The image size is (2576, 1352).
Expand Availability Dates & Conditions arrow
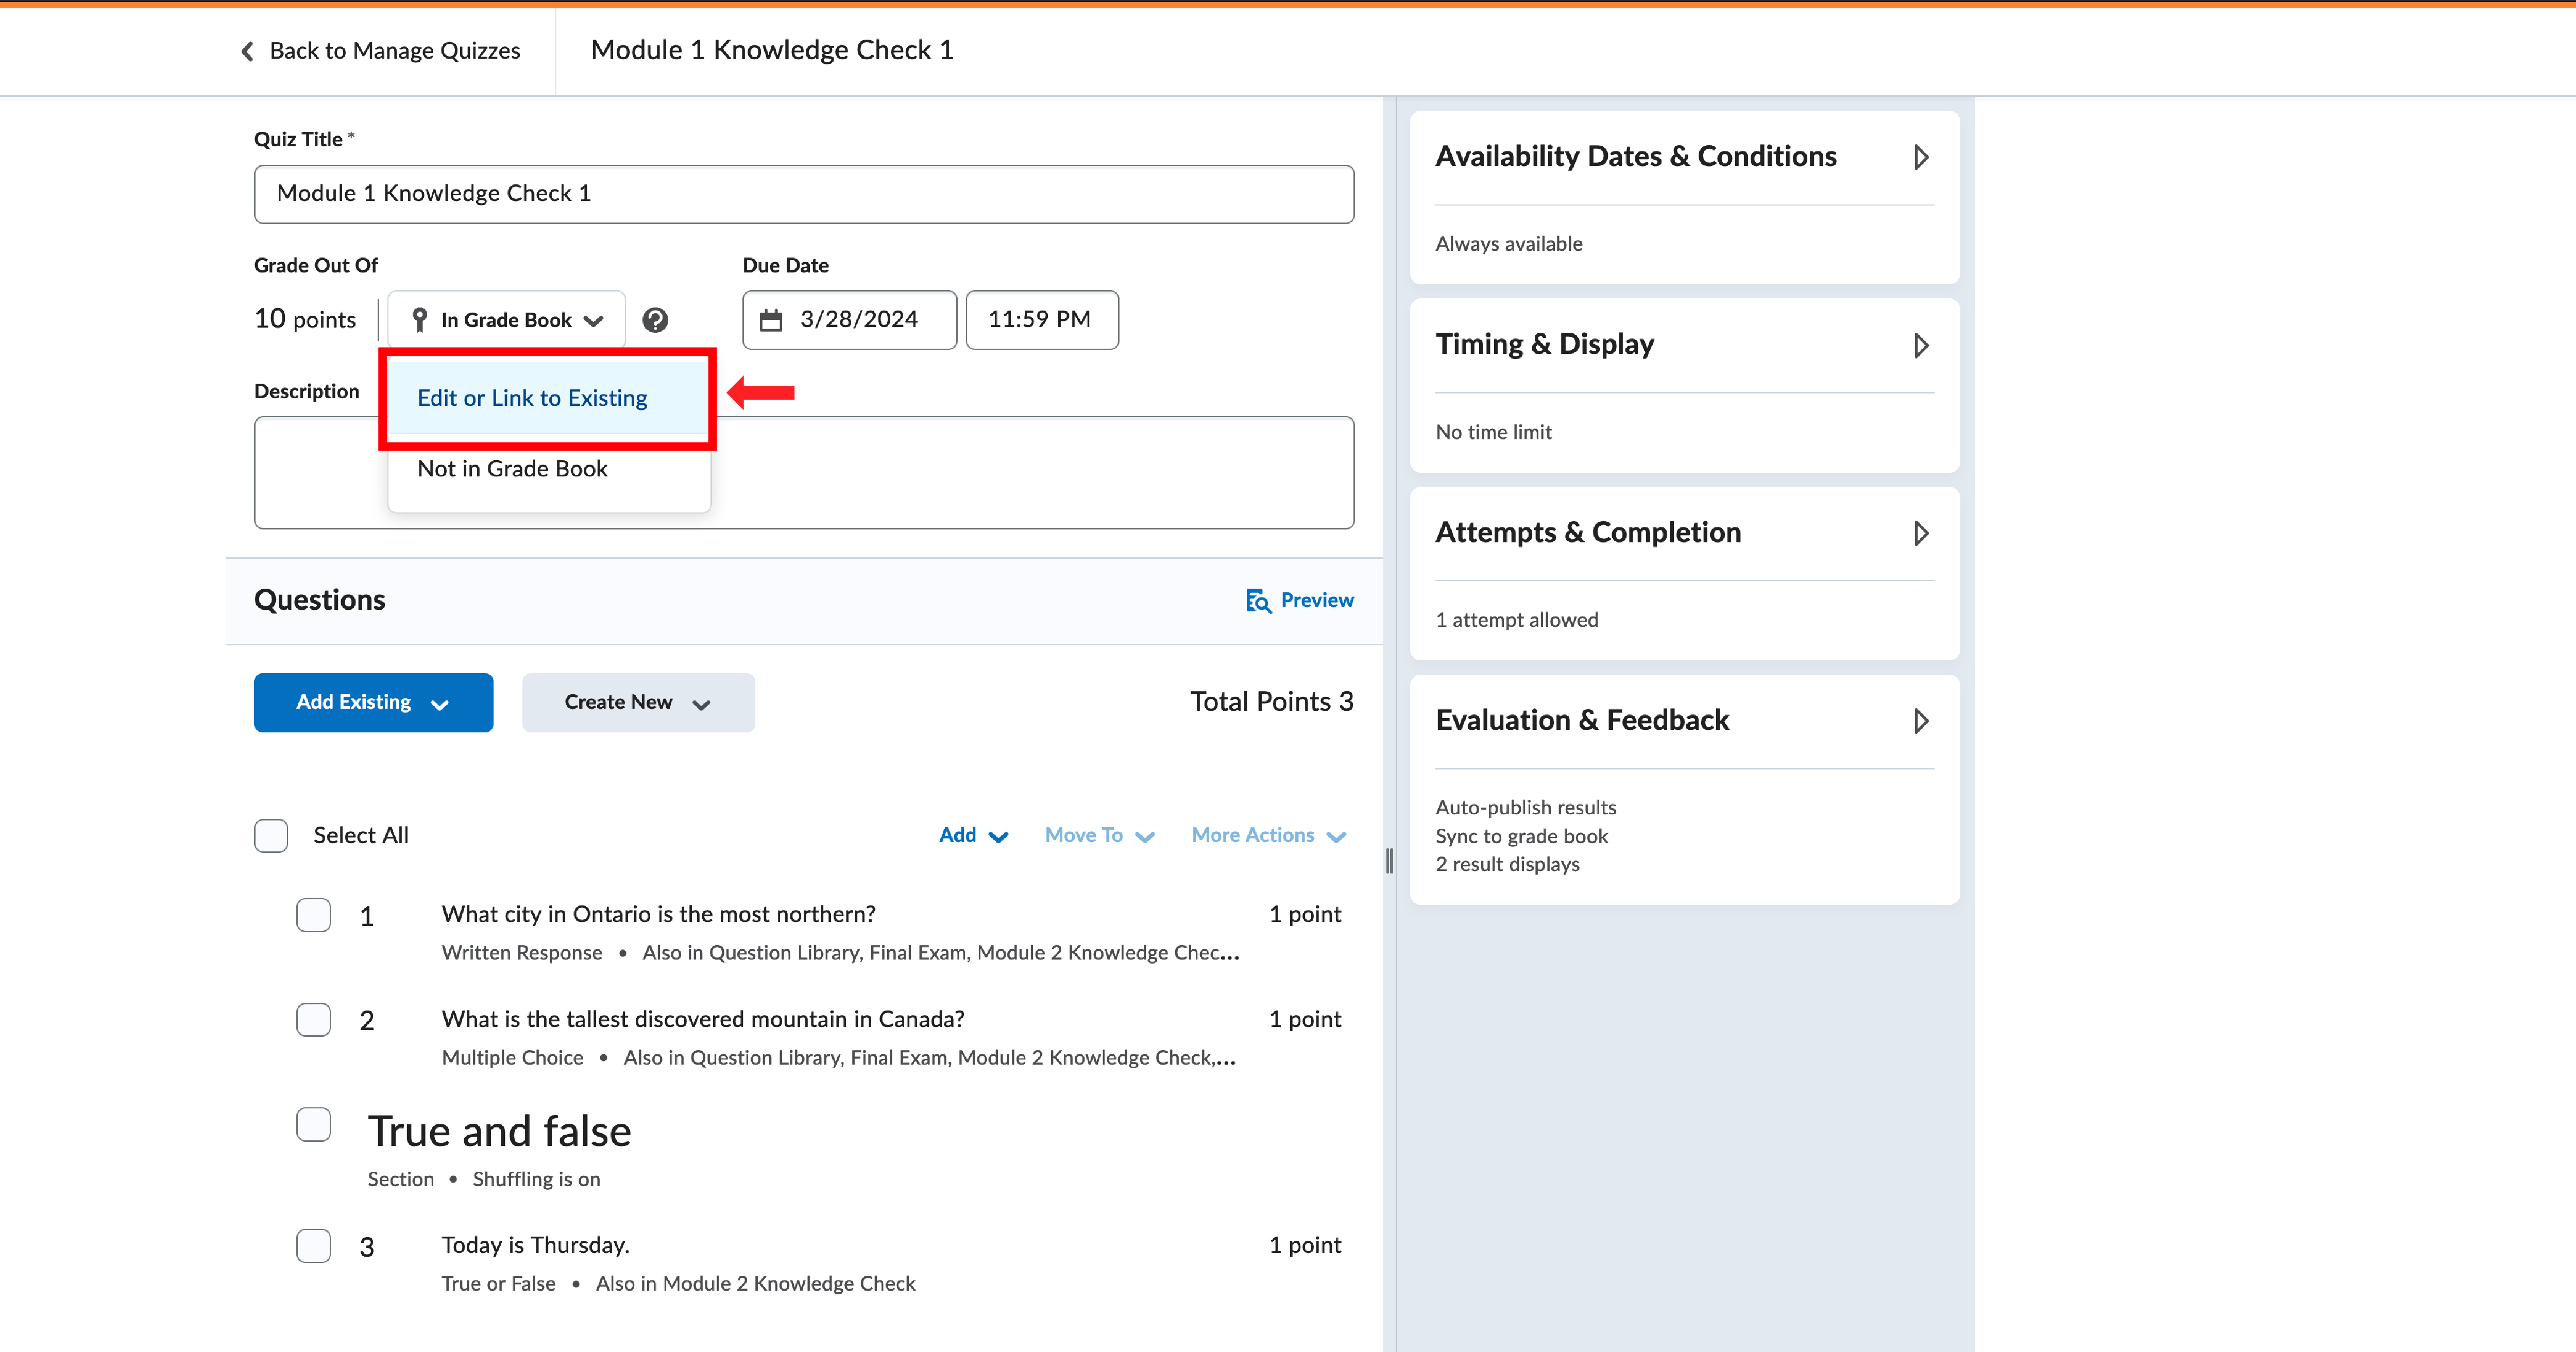click(x=1920, y=157)
